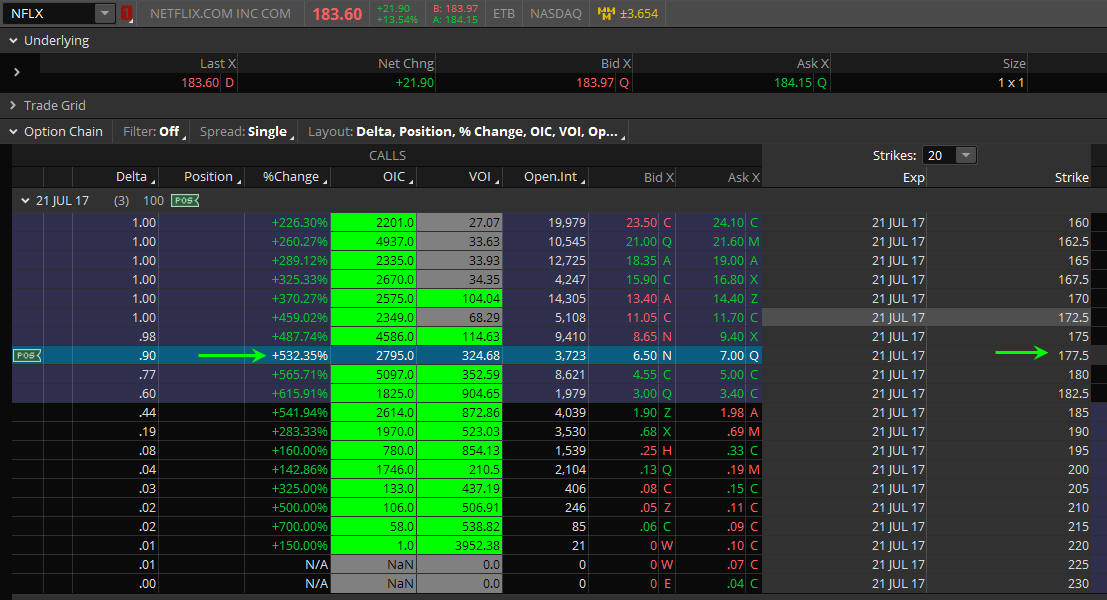Collapse the 21 JUL 17 expiration row
This screenshot has width=1107, height=600.
24,200
